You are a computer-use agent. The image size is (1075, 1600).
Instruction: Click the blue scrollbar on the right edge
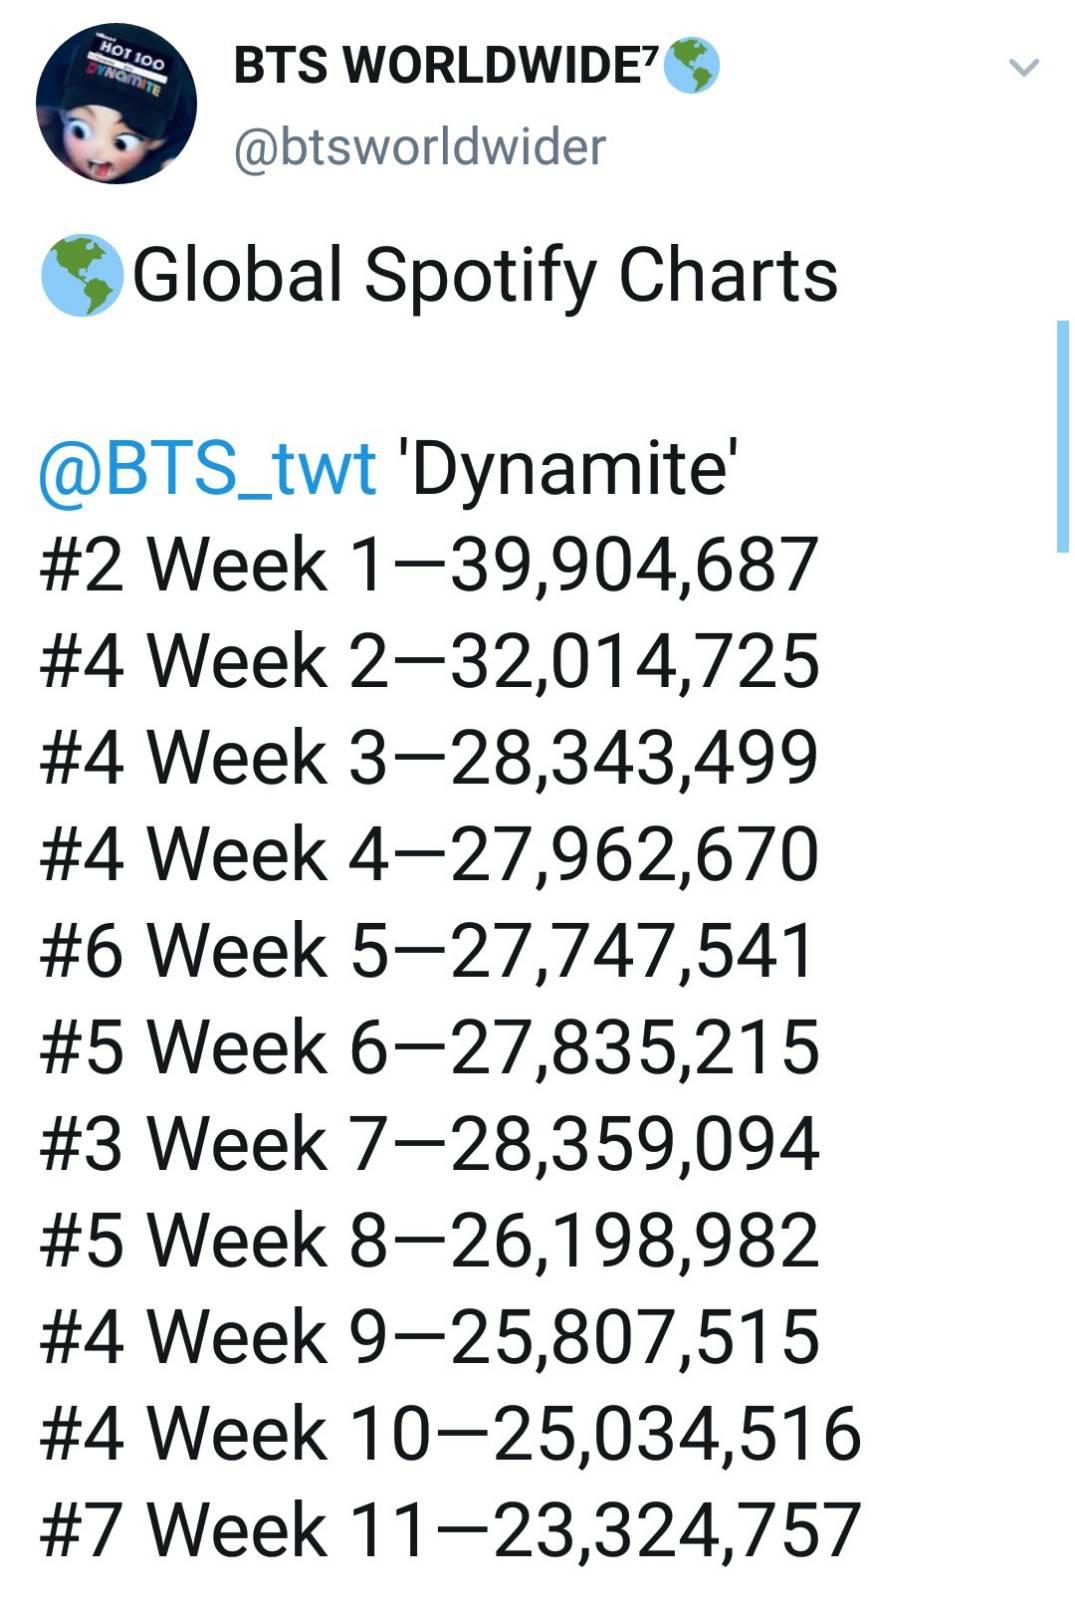tap(1062, 436)
